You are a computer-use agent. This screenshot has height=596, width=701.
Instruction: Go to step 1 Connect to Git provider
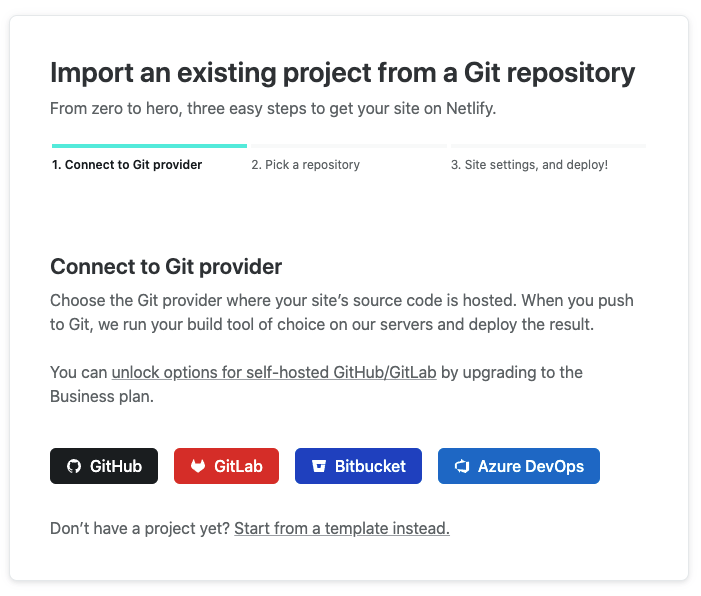[127, 165]
